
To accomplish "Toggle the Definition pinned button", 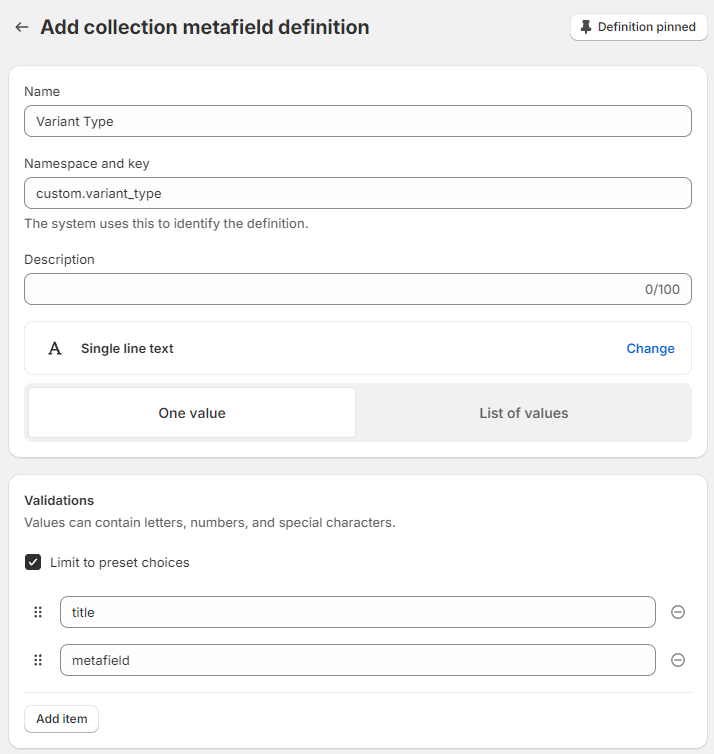I will pos(638,27).
